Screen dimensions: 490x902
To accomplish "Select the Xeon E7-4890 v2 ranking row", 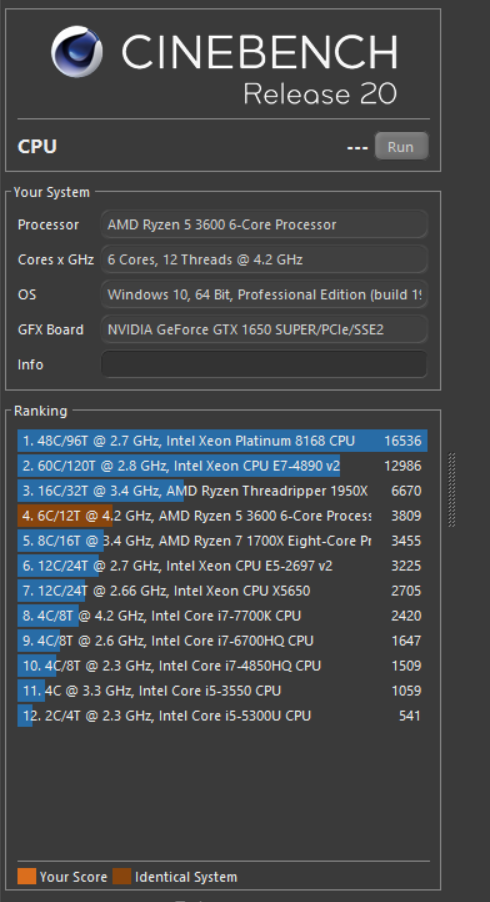I will pyautogui.click(x=222, y=466).
